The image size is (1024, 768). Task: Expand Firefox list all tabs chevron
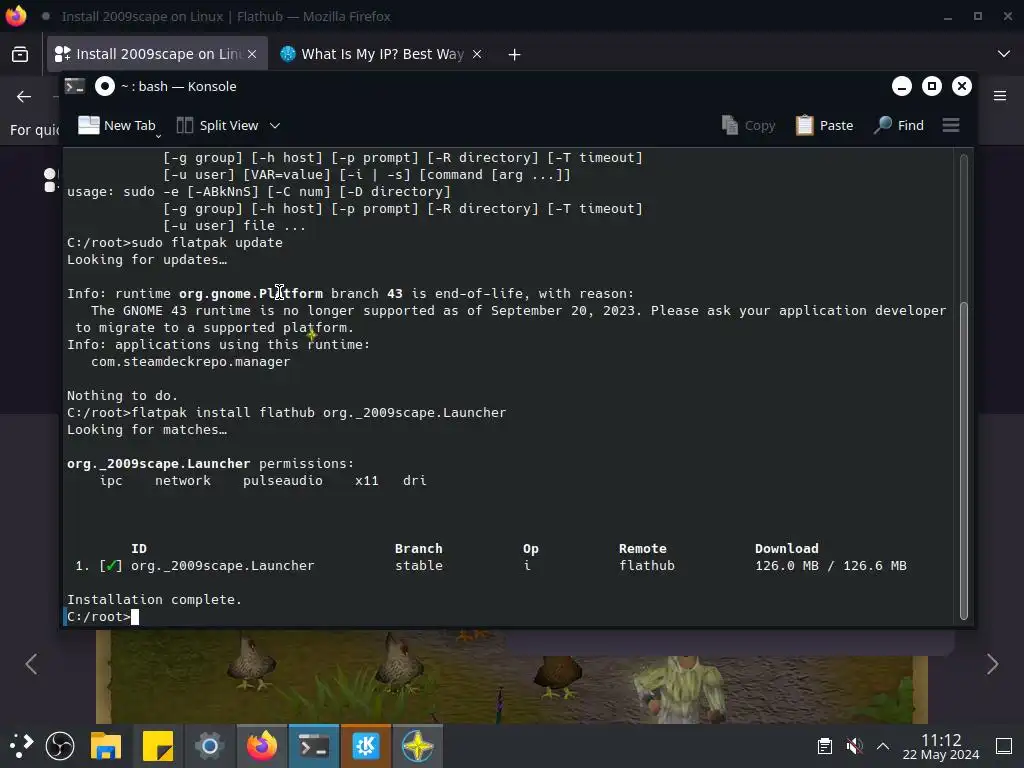[x=1004, y=54]
